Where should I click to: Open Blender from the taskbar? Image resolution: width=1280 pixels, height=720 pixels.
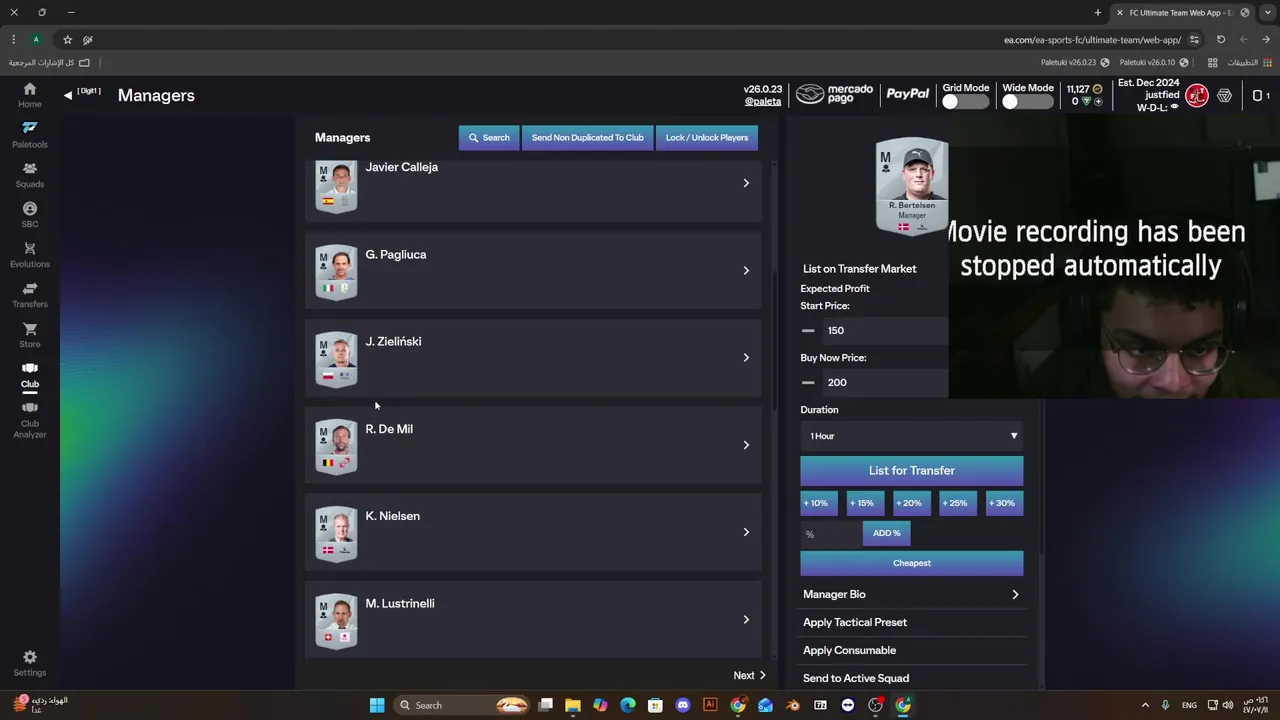click(x=793, y=705)
